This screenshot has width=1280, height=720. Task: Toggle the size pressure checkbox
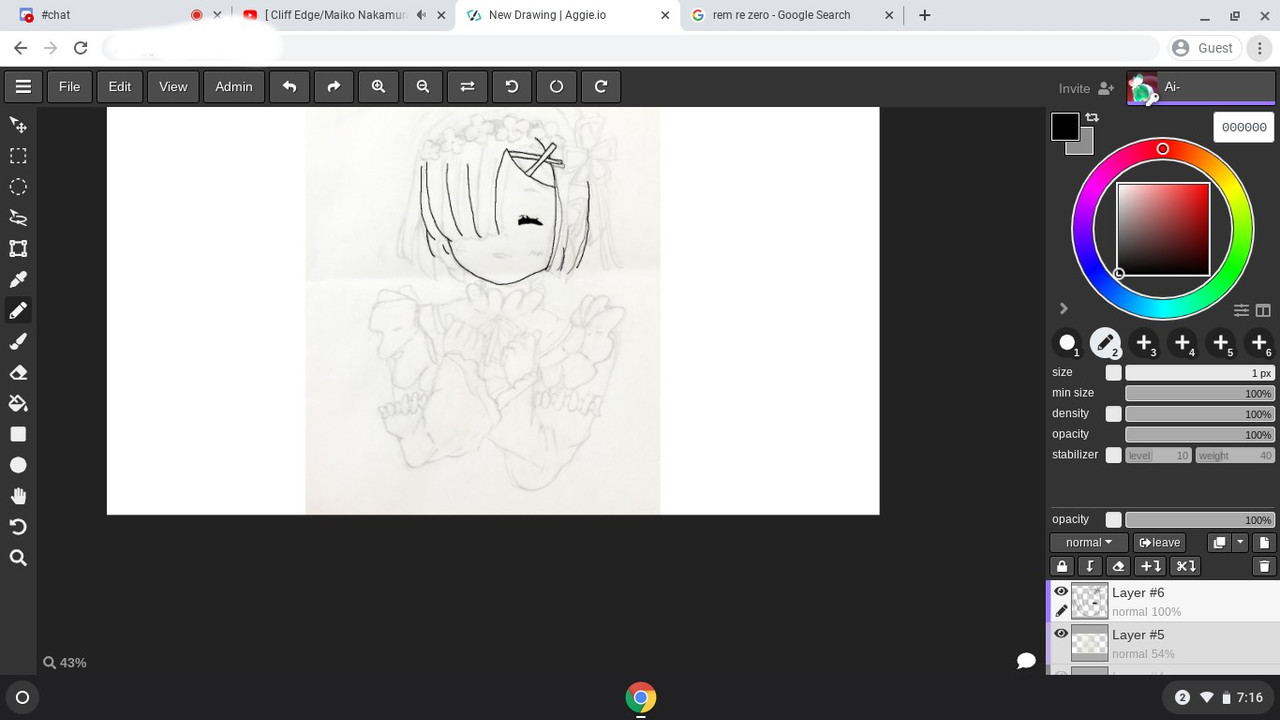(1113, 373)
